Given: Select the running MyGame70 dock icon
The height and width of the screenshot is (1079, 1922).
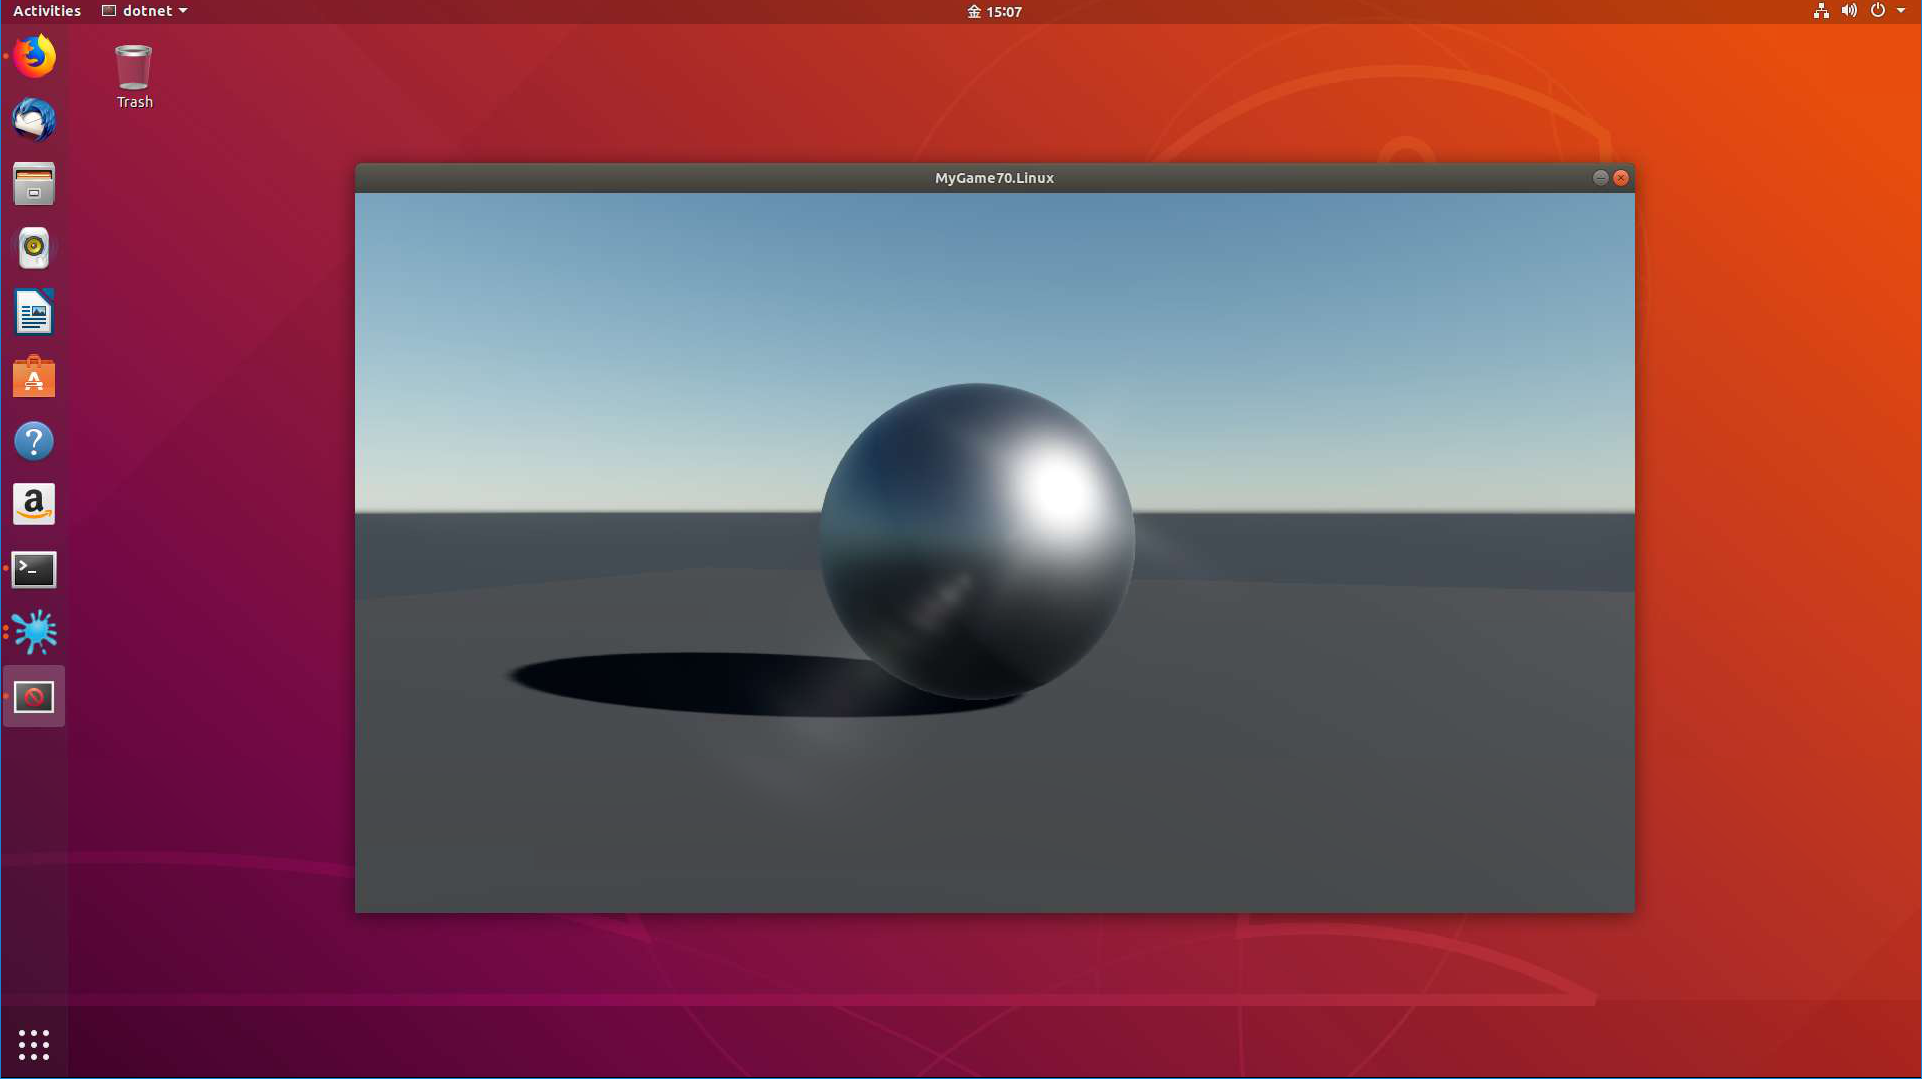Looking at the screenshot, I should (x=34, y=696).
